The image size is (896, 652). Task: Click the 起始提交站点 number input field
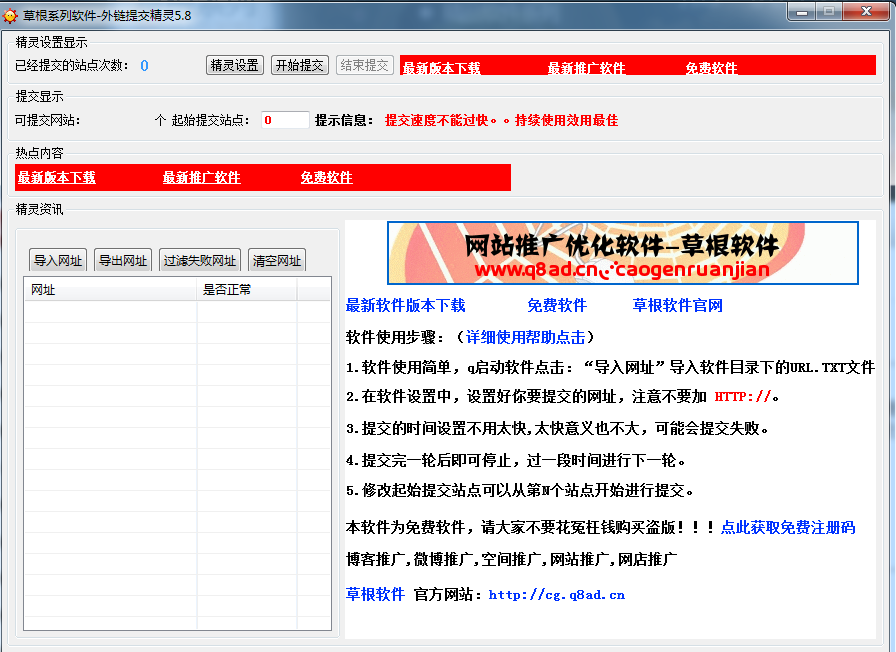pyautogui.click(x=285, y=120)
